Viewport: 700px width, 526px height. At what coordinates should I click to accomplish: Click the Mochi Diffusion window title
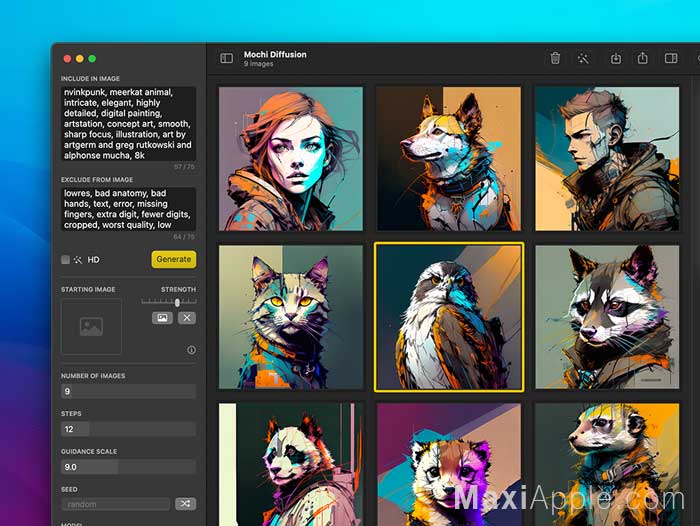tap(275, 54)
